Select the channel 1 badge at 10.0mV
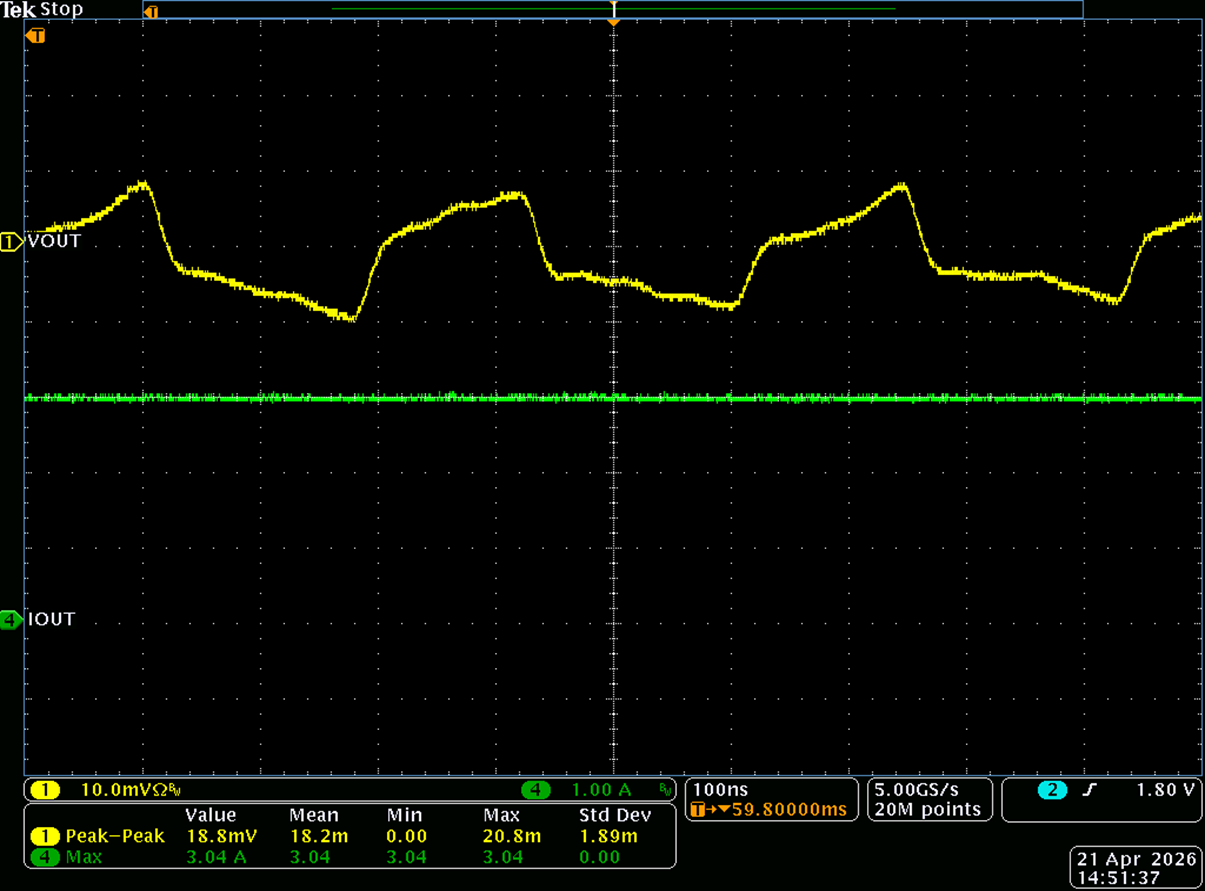The image size is (1205, 891). point(45,790)
